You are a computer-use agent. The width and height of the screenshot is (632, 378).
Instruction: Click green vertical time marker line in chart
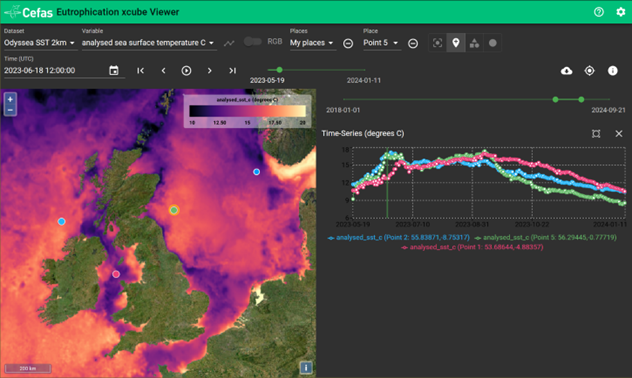(387, 183)
